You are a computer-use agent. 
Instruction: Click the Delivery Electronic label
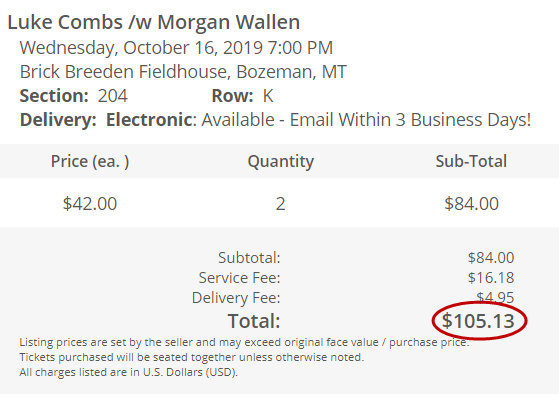(x=108, y=119)
